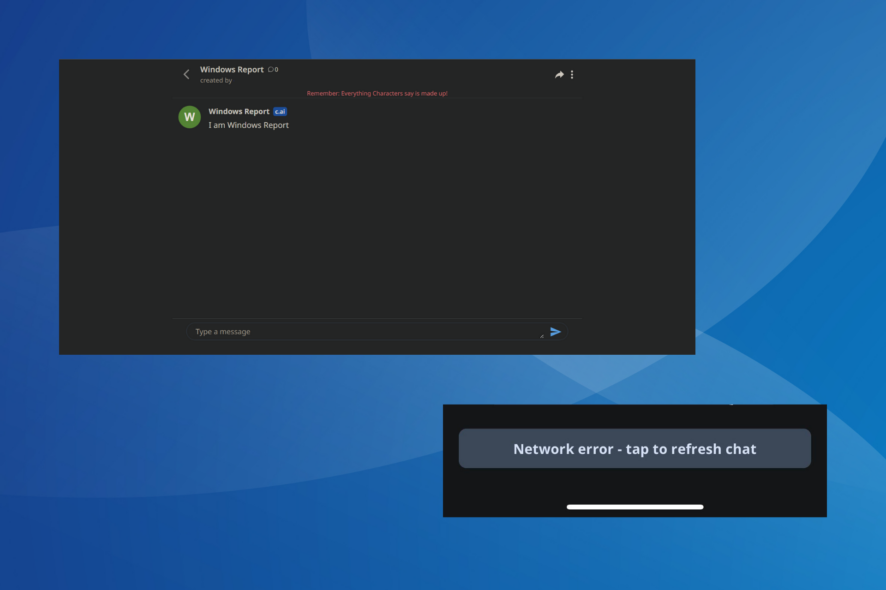Expand chat options via the kebab menu
The height and width of the screenshot is (590, 886).
(x=572, y=74)
